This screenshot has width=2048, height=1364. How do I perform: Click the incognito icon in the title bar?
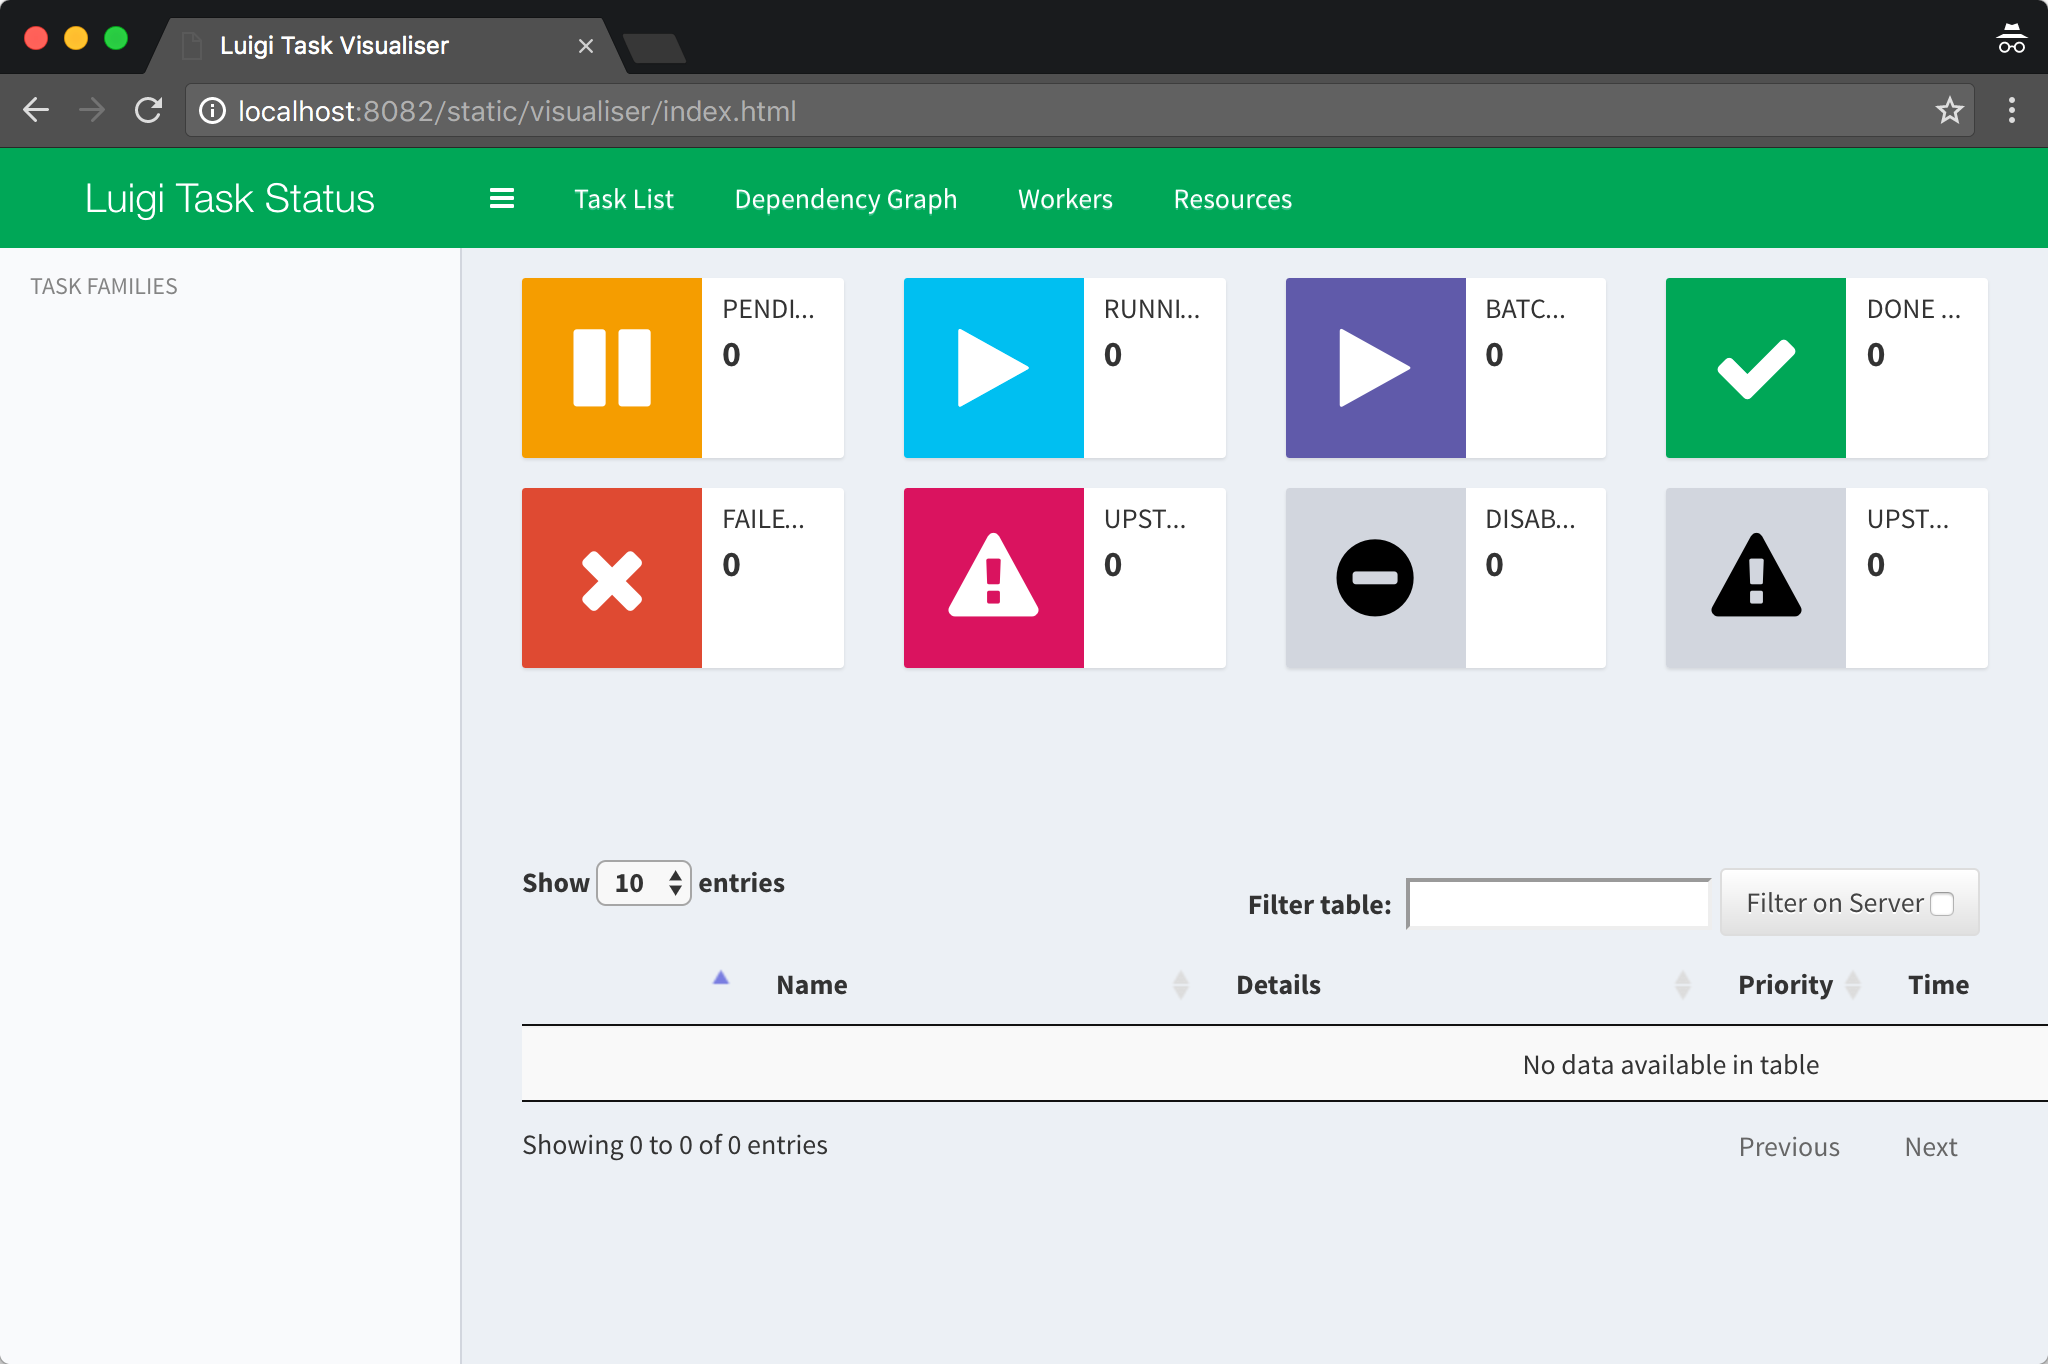point(2011,39)
